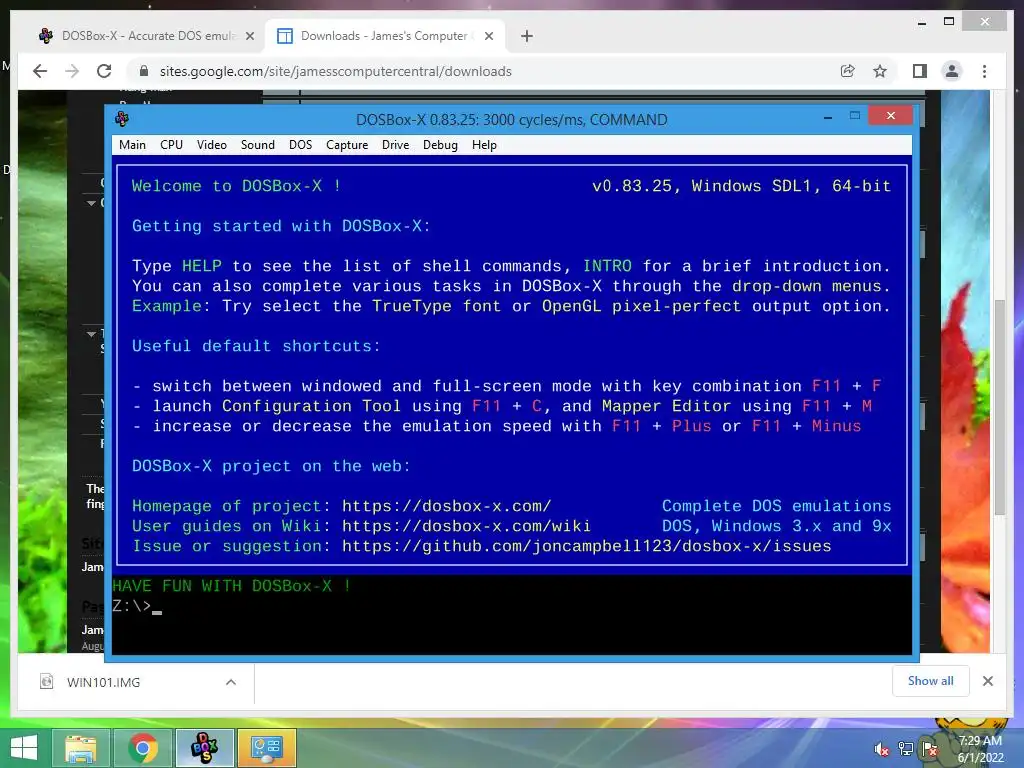This screenshot has height=768, width=1024.
Task: Toggle Chrome side panel
Action: (x=920, y=71)
